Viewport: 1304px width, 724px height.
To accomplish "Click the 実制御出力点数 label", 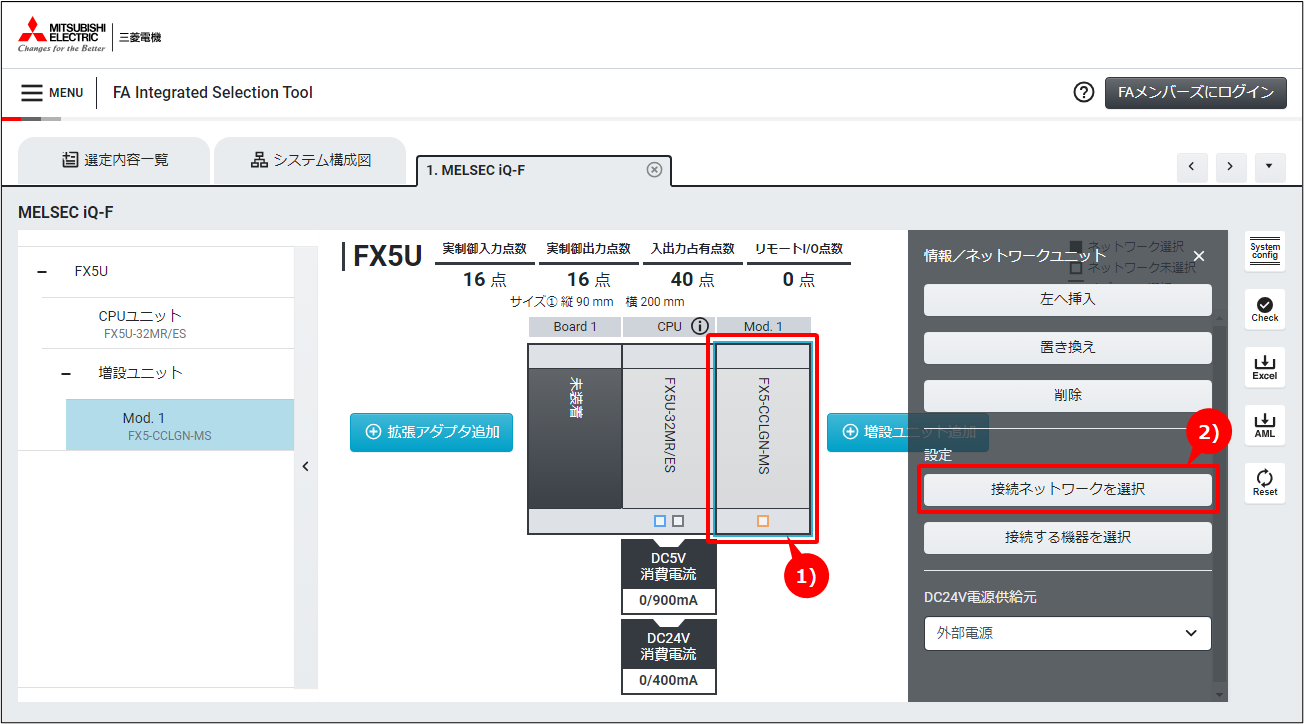I will point(588,249).
